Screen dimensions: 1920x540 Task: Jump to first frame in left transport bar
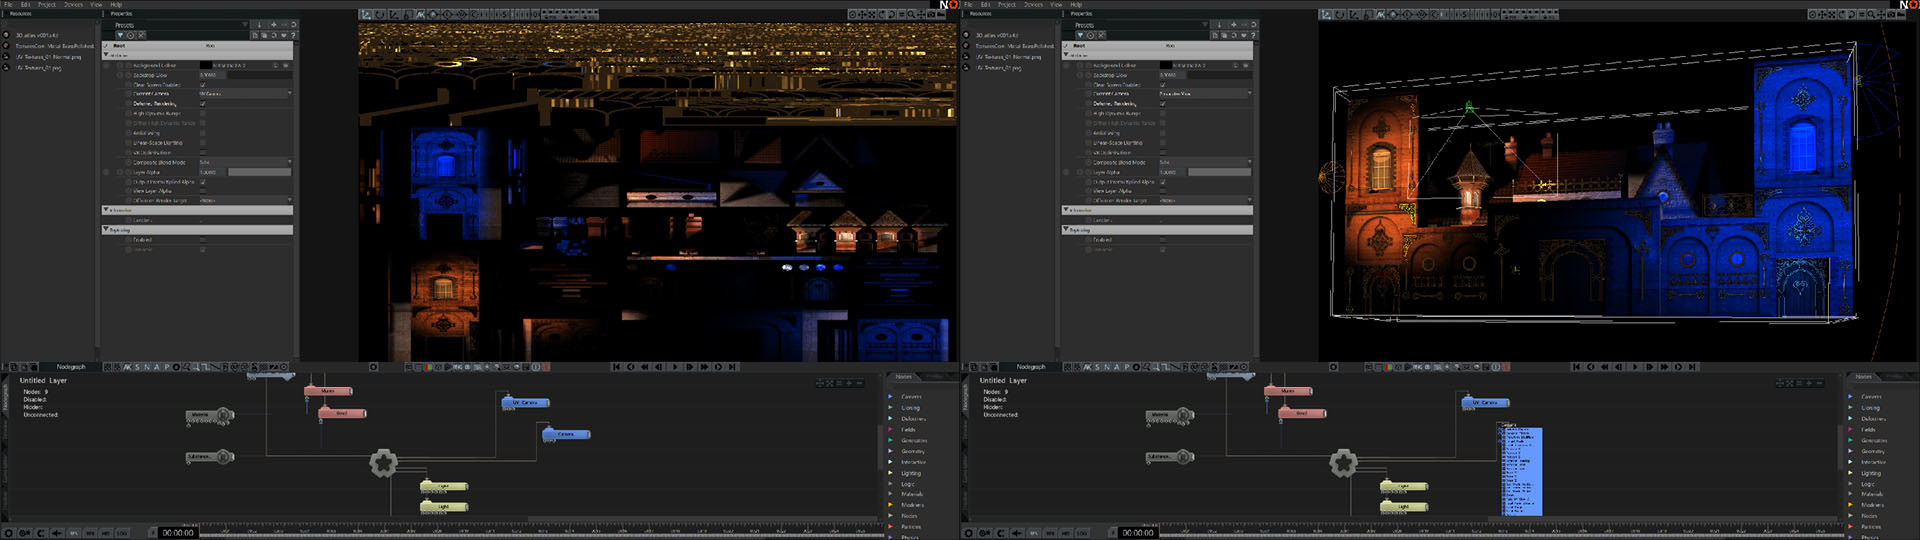pos(617,367)
